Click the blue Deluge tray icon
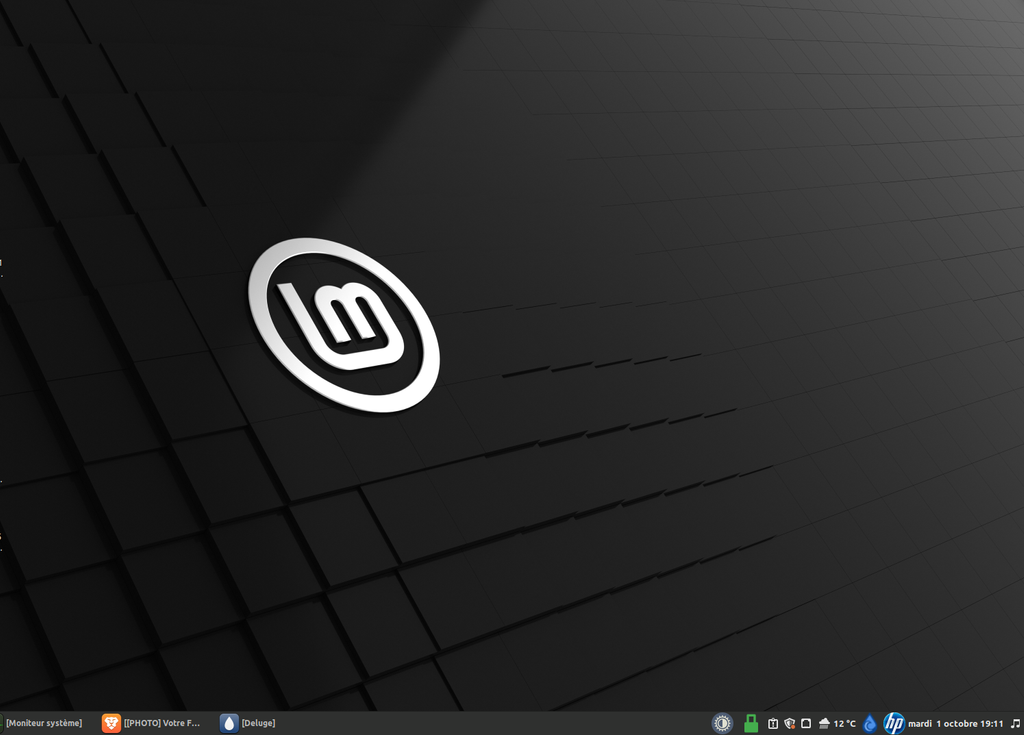Screen dimensions: 1024x735 [870, 723]
